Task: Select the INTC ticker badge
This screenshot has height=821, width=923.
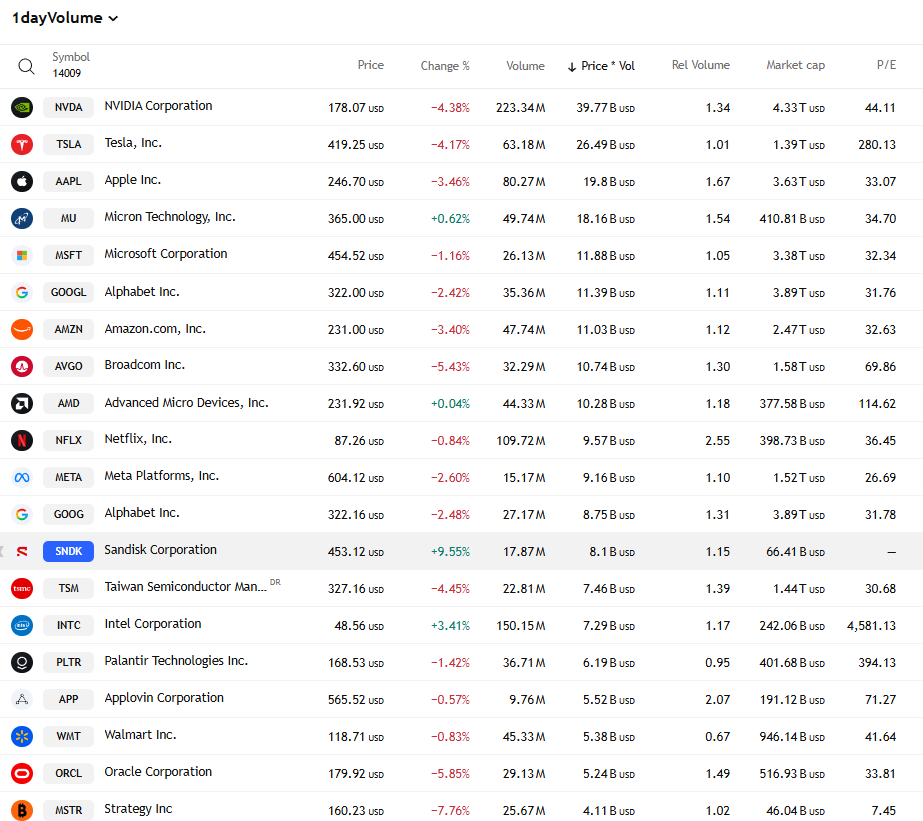Action: tap(68, 625)
